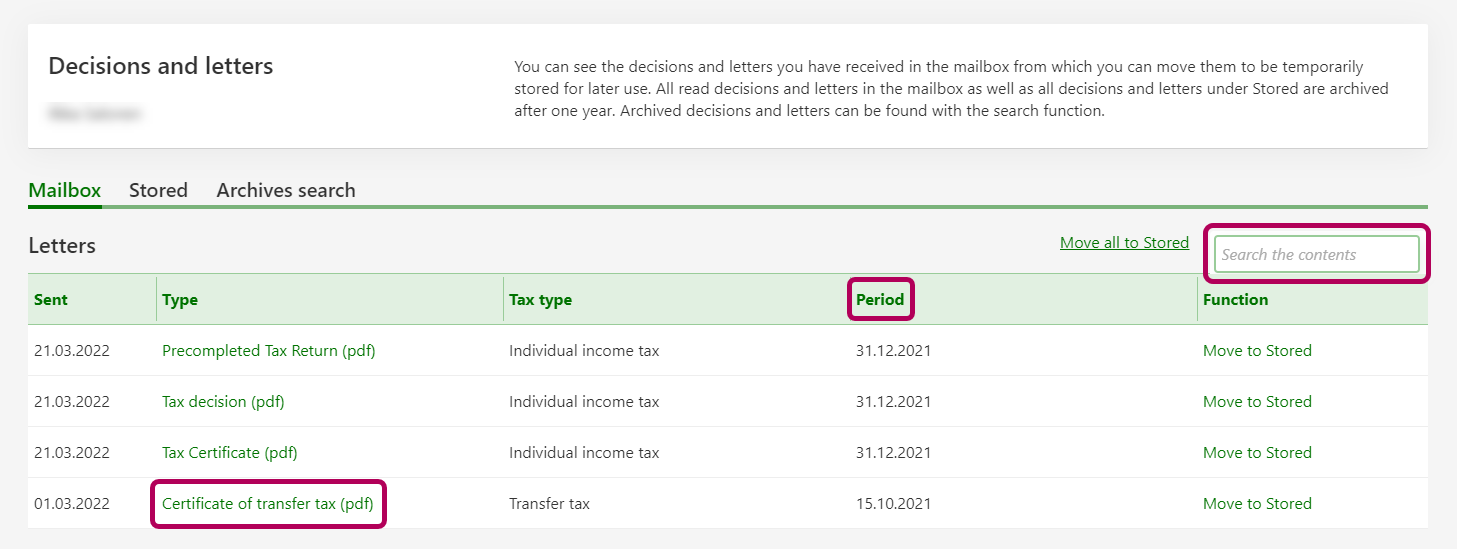
Task: Open the Stored tab
Action: 158,190
